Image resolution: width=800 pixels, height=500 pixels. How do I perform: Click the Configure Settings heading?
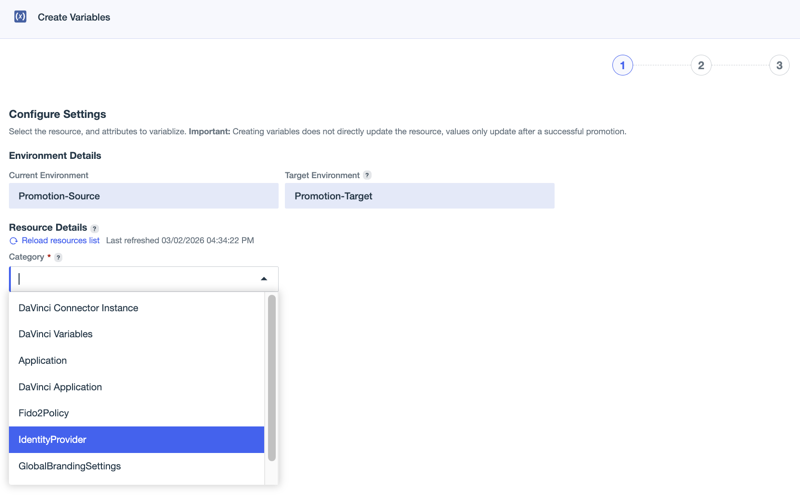pyautogui.click(x=58, y=114)
